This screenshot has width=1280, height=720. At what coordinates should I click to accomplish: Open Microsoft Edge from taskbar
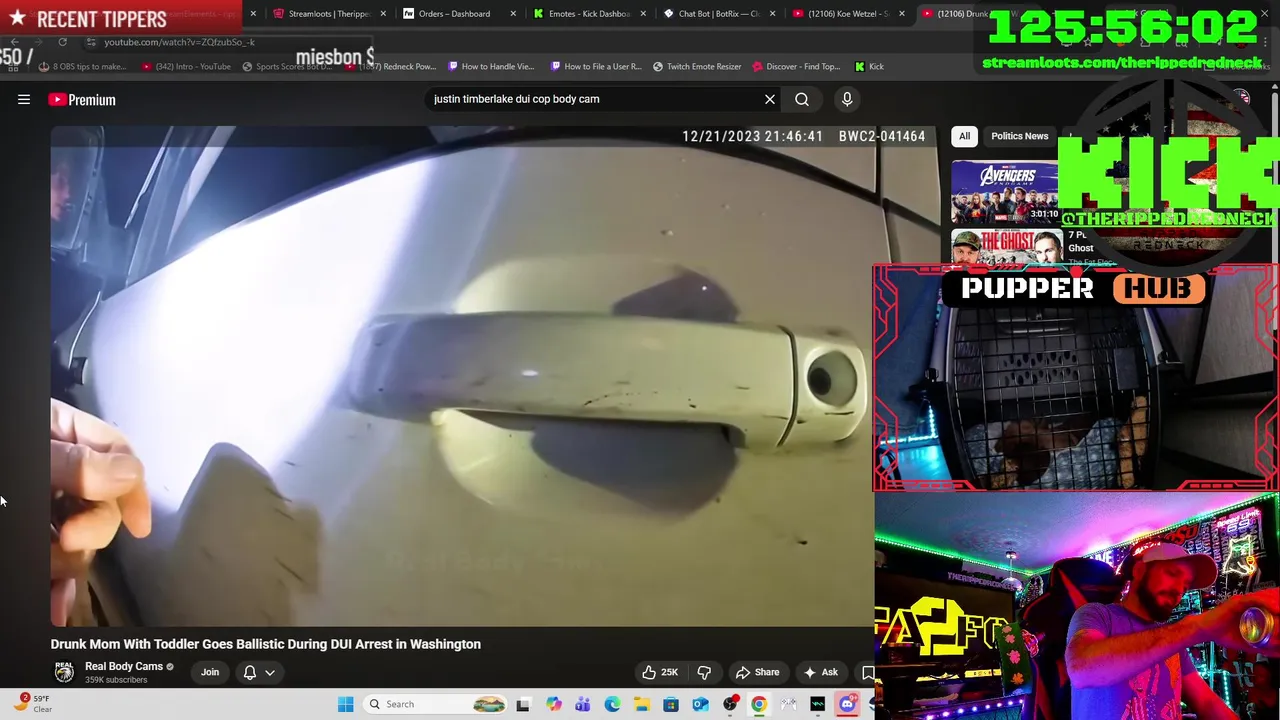pos(612,704)
